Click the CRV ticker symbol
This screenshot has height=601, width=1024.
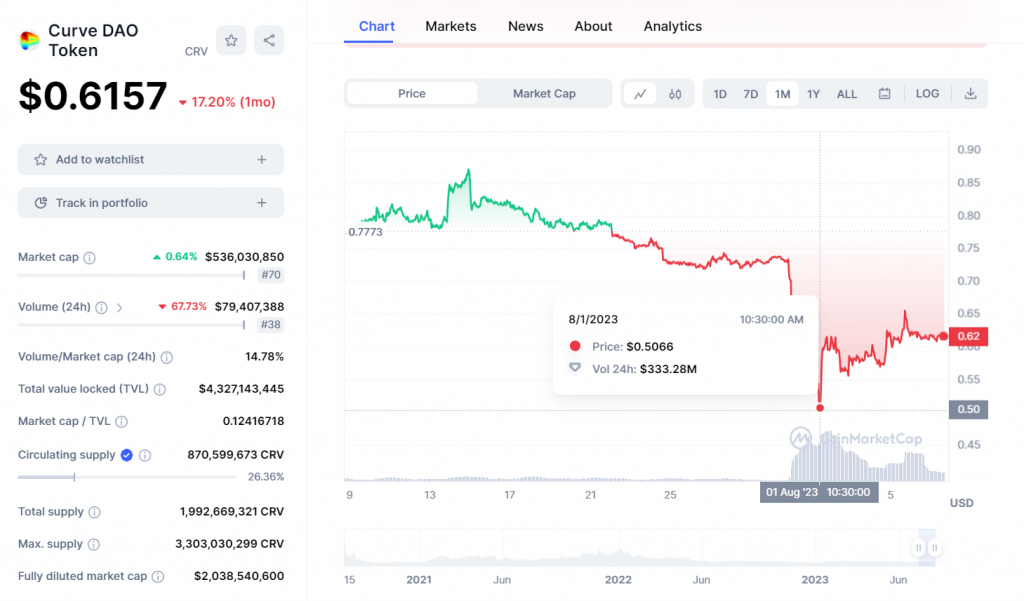(x=196, y=52)
